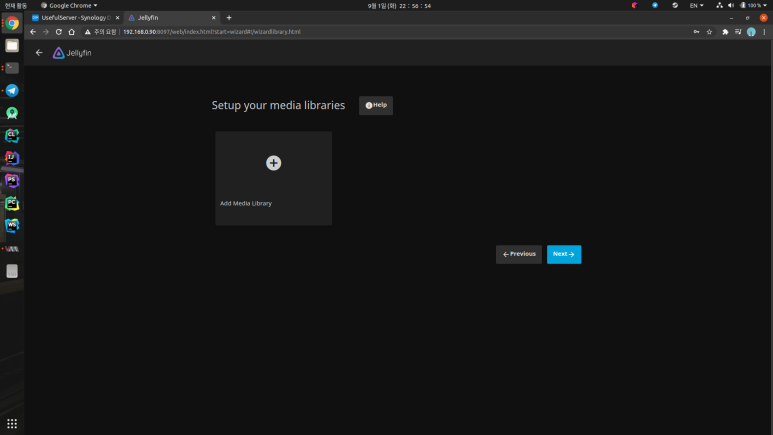773x435 pixels.
Task: Launch PyCharm from the dock
Action: point(12,203)
